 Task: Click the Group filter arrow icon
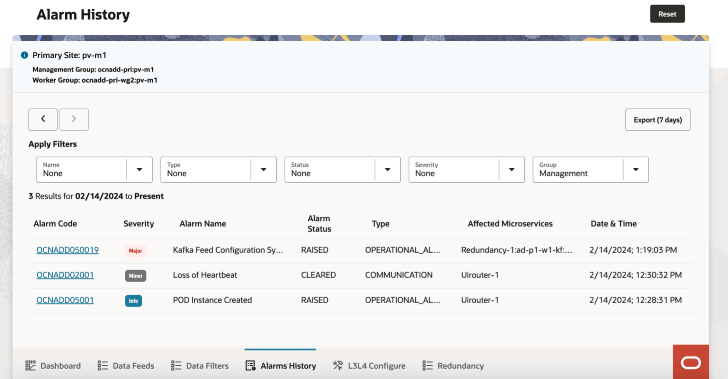pyautogui.click(x=636, y=170)
